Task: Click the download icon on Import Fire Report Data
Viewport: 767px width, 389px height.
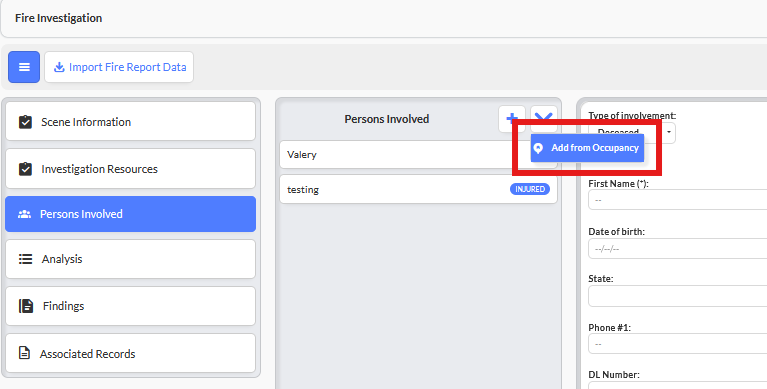Action: [59, 67]
